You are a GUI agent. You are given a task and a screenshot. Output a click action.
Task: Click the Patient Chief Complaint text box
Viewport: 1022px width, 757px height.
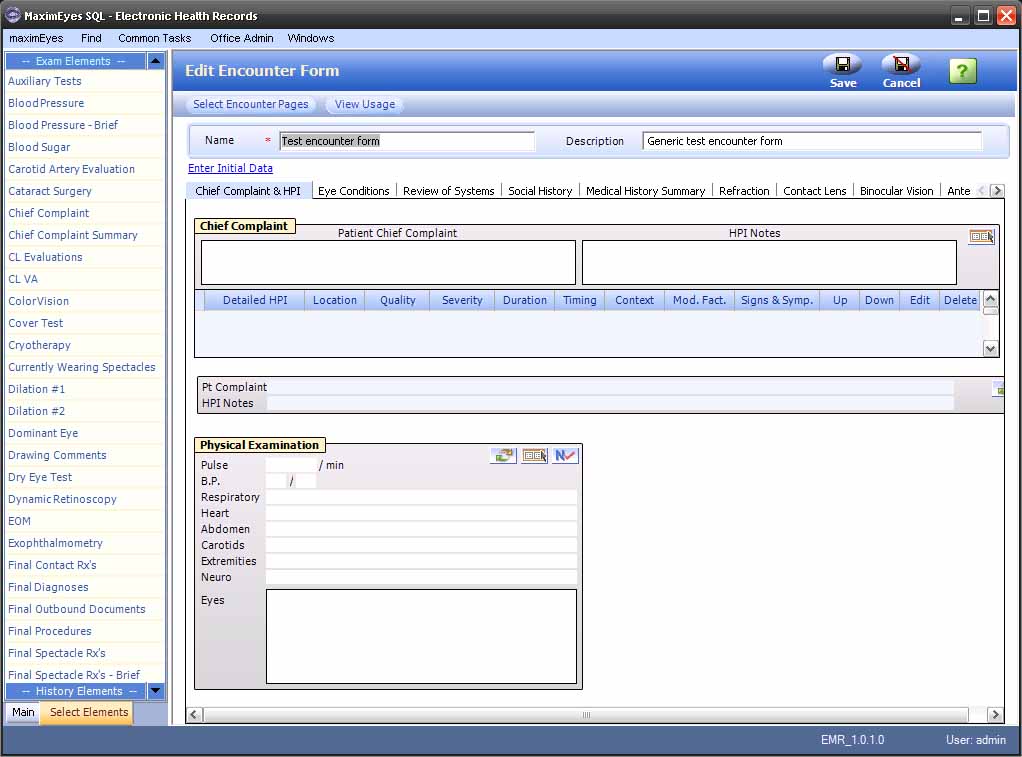[x=388, y=263]
